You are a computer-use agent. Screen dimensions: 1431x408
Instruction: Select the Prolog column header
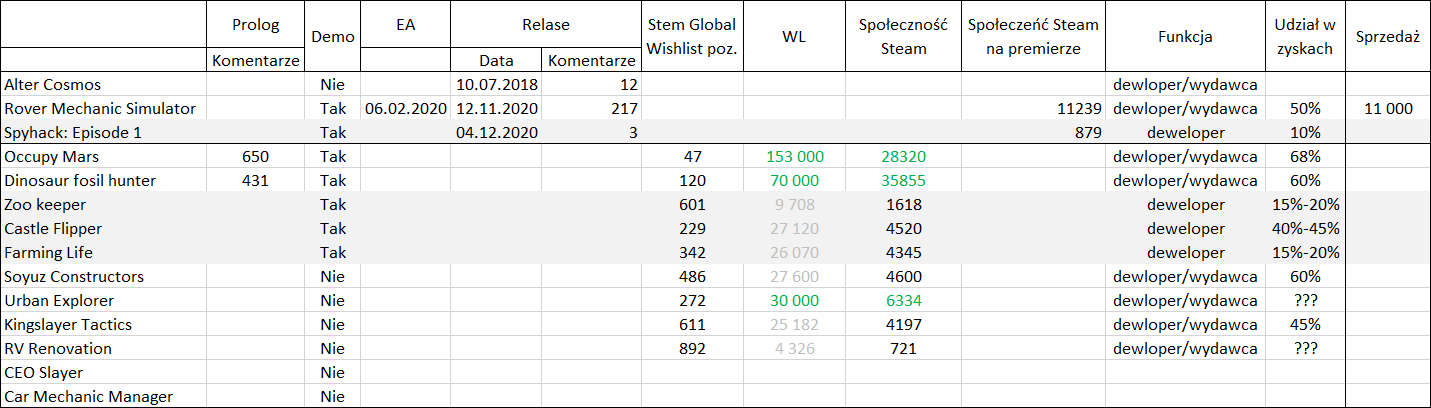coord(255,25)
